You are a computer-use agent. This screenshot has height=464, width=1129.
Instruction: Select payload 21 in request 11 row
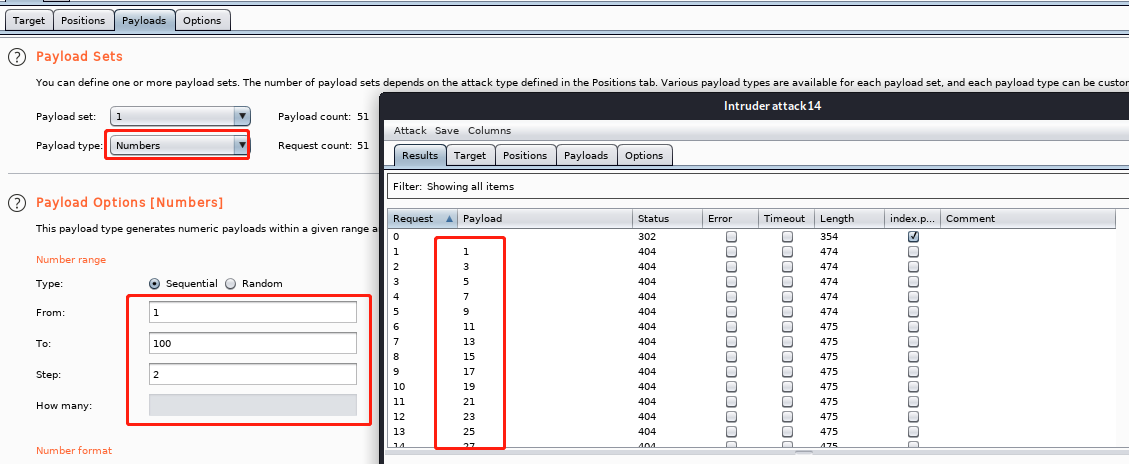click(469, 401)
